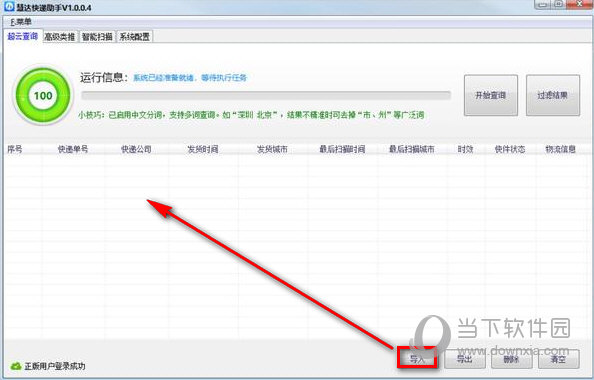Open the F.菜单 menu
Screen dimensions: 594x380
21,22
